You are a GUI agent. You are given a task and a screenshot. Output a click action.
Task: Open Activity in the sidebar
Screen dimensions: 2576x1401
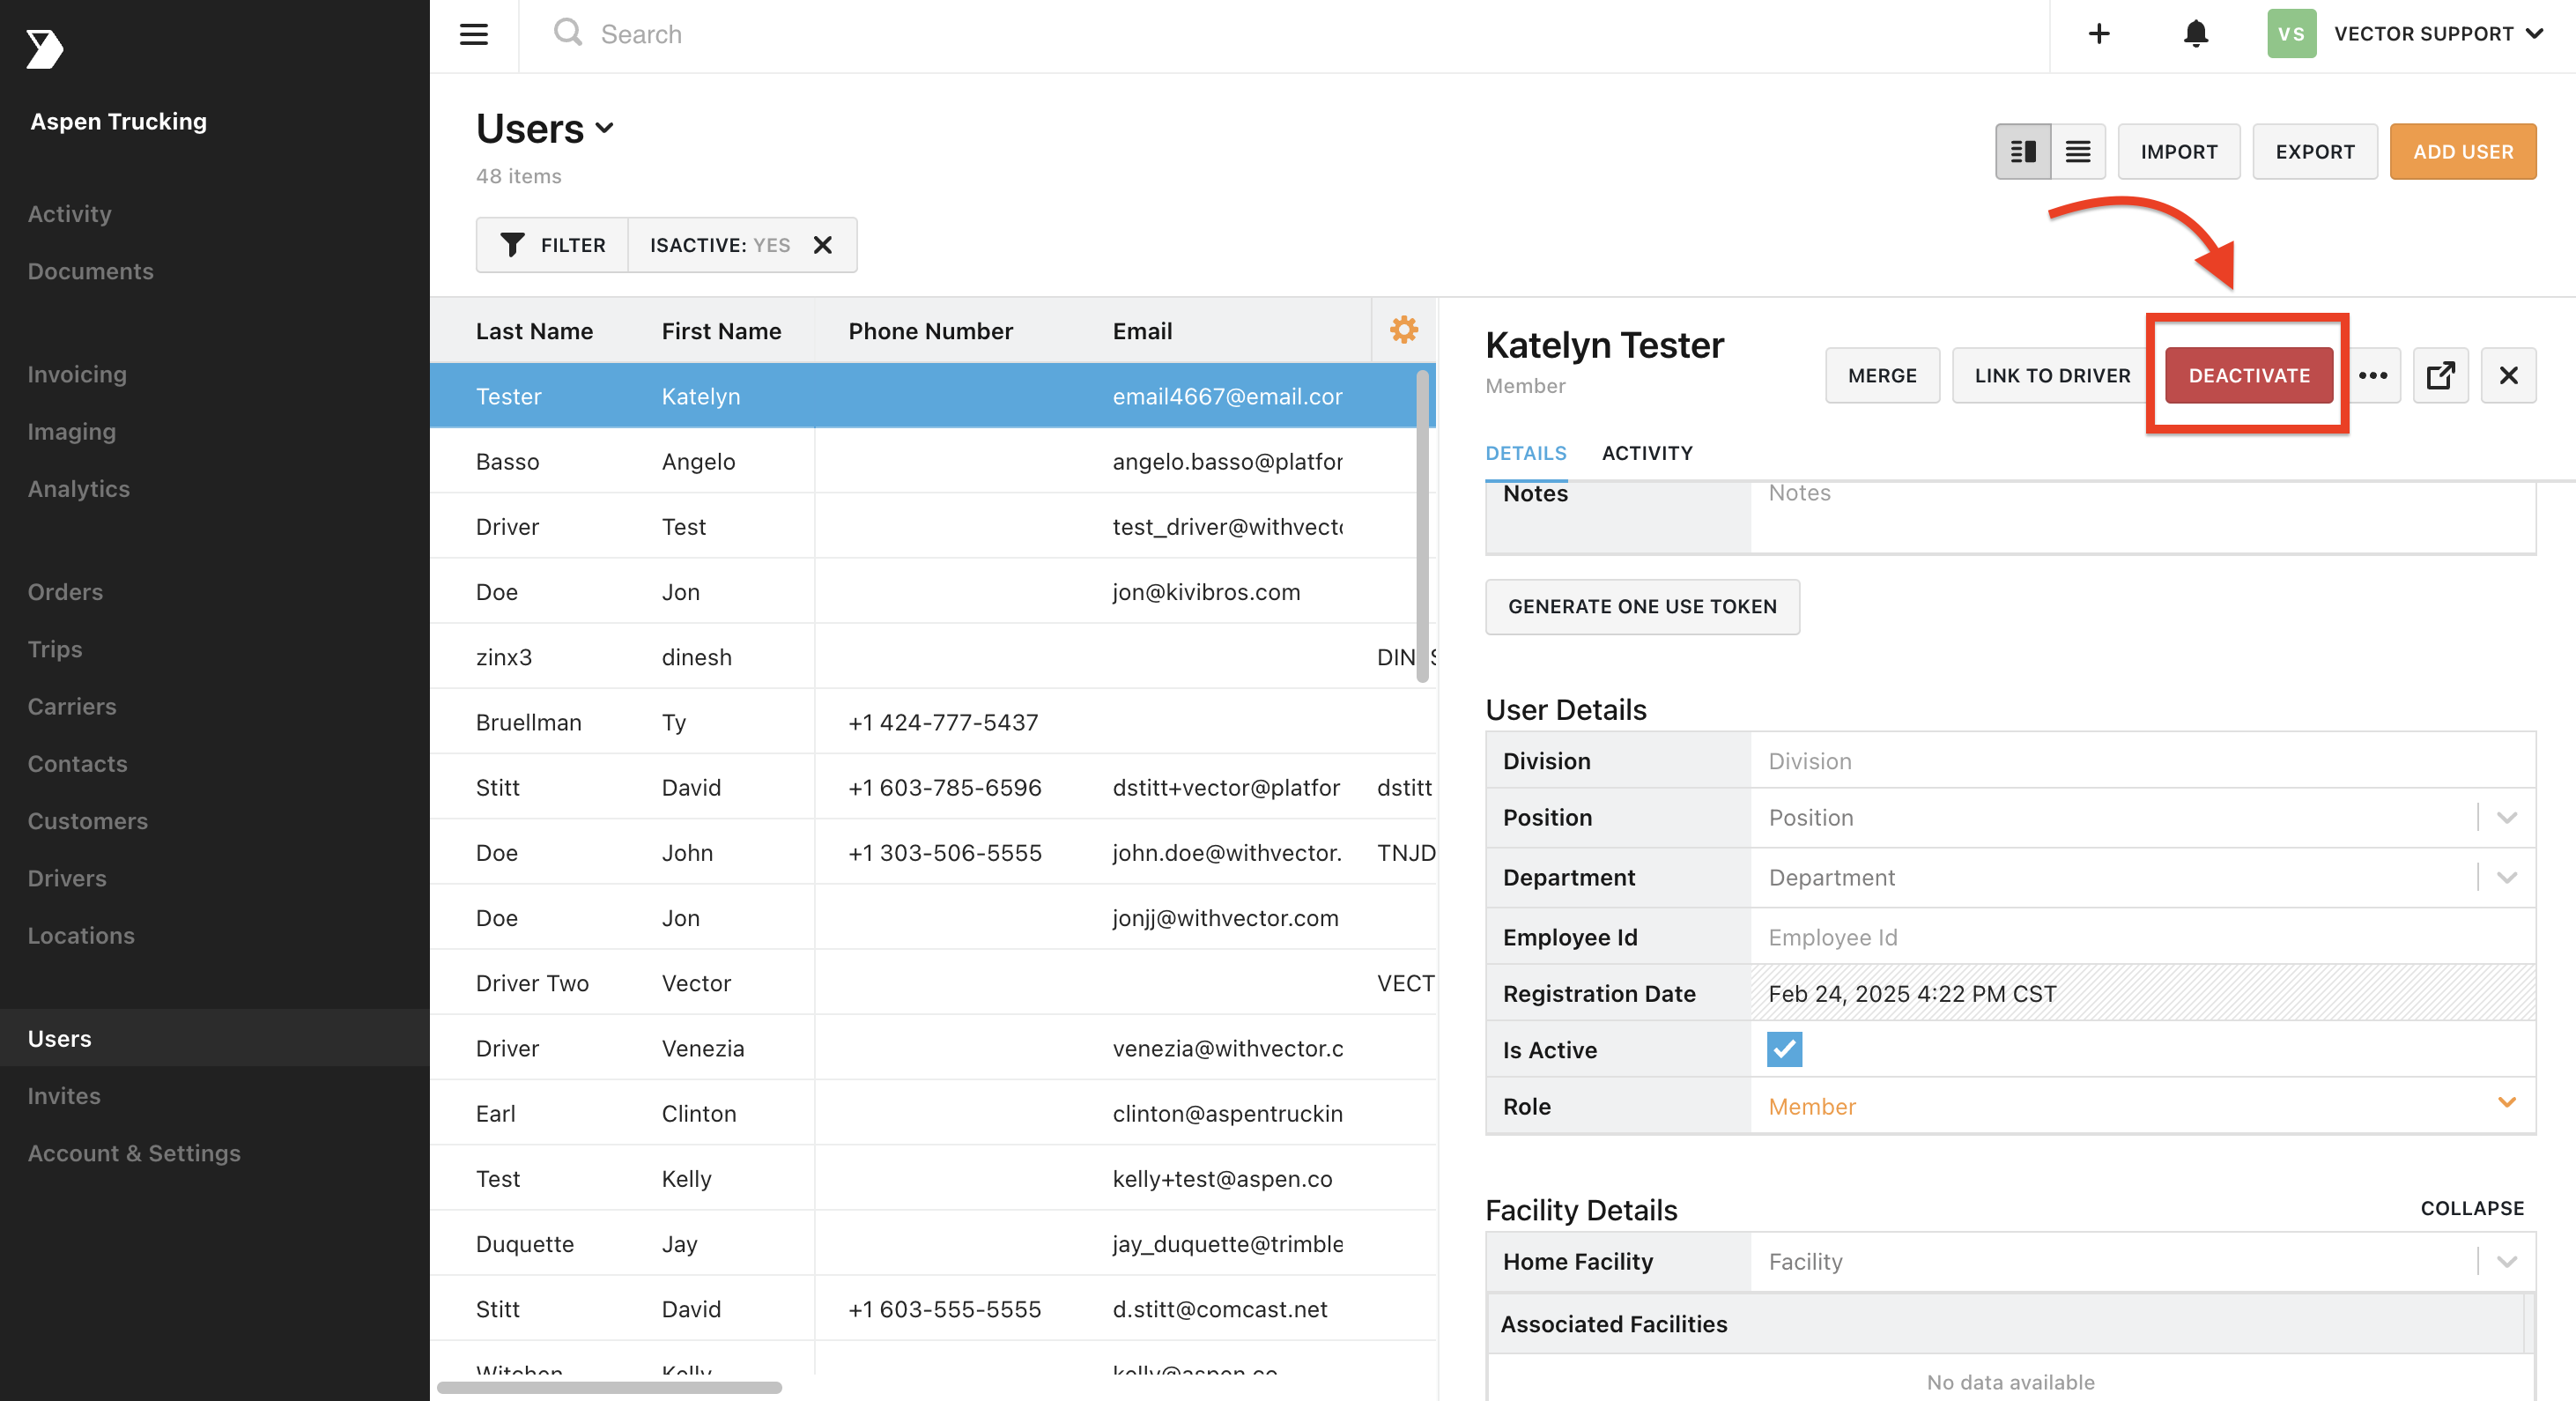[x=70, y=214]
